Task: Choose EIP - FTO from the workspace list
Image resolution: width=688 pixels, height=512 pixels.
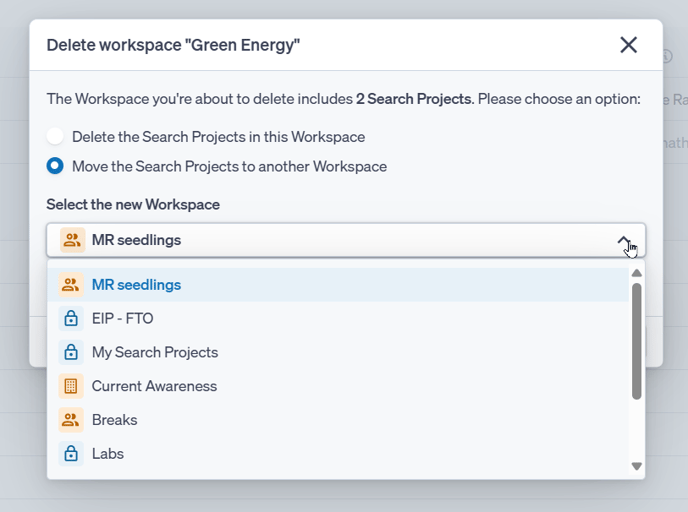Action: point(122,319)
